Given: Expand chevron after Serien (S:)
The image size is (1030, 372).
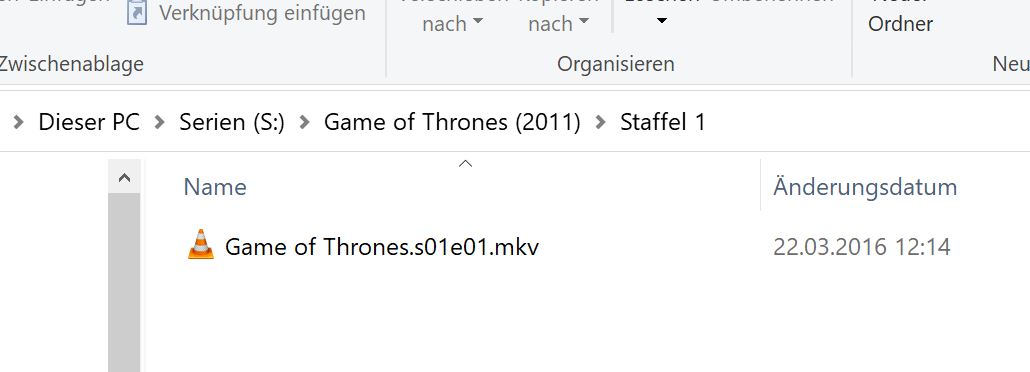Looking at the screenshot, I should pyautogui.click(x=303, y=122).
